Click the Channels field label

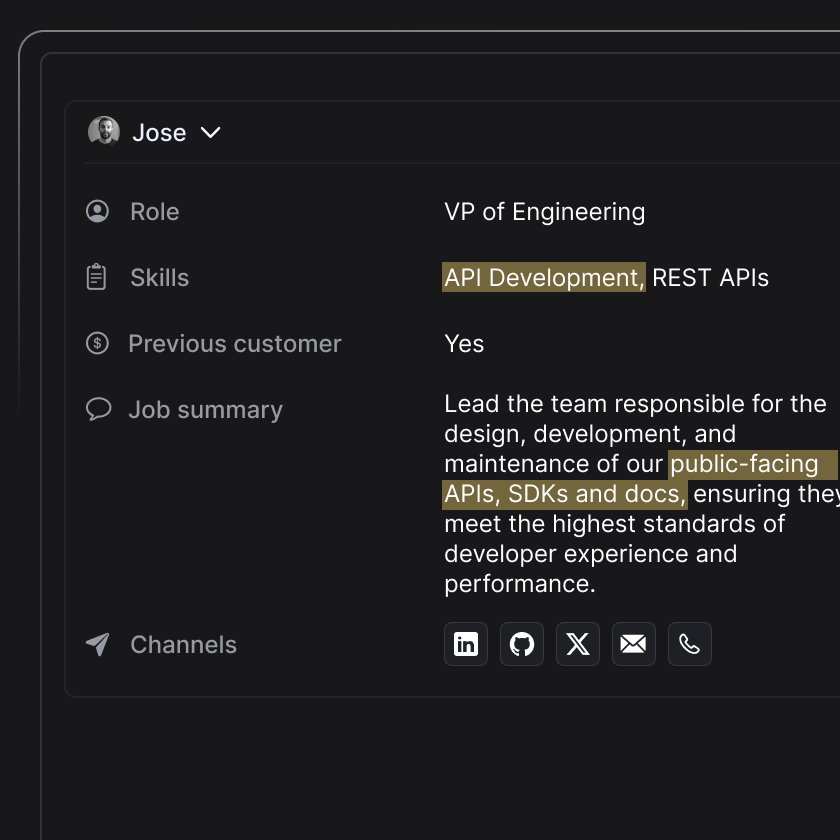coord(183,644)
